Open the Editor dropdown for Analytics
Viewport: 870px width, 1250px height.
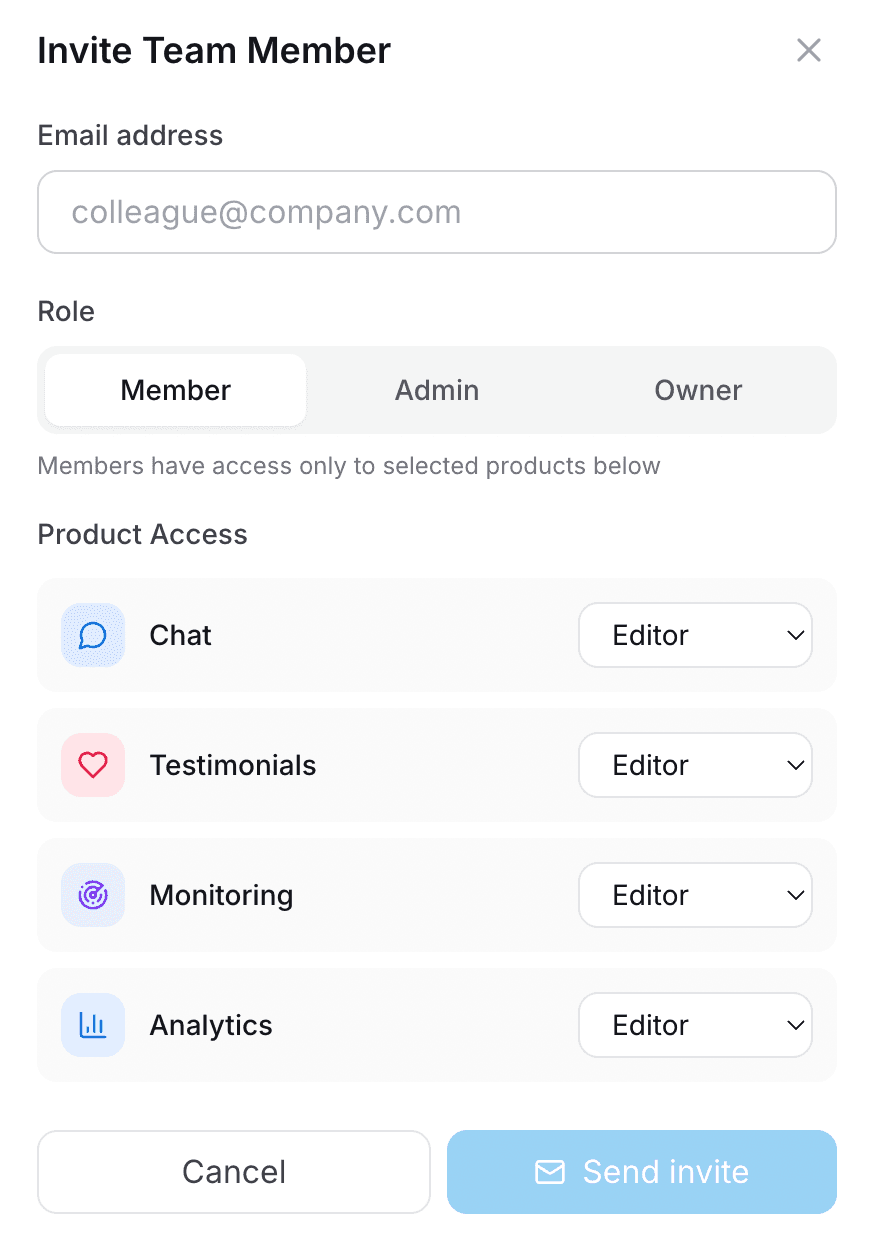(695, 1025)
